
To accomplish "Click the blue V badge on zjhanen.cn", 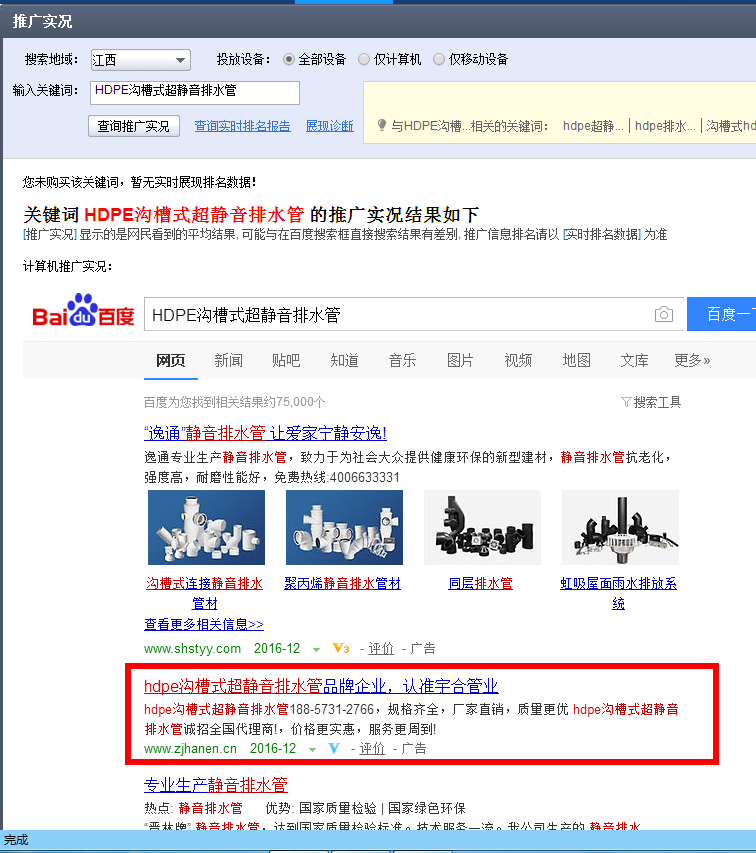I will pyautogui.click(x=334, y=749).
